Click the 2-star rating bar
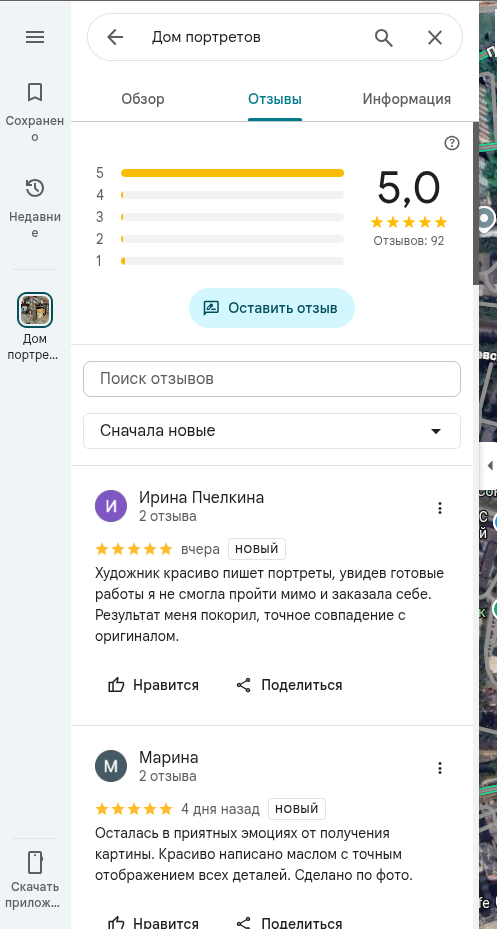 [x=232, y=239]
